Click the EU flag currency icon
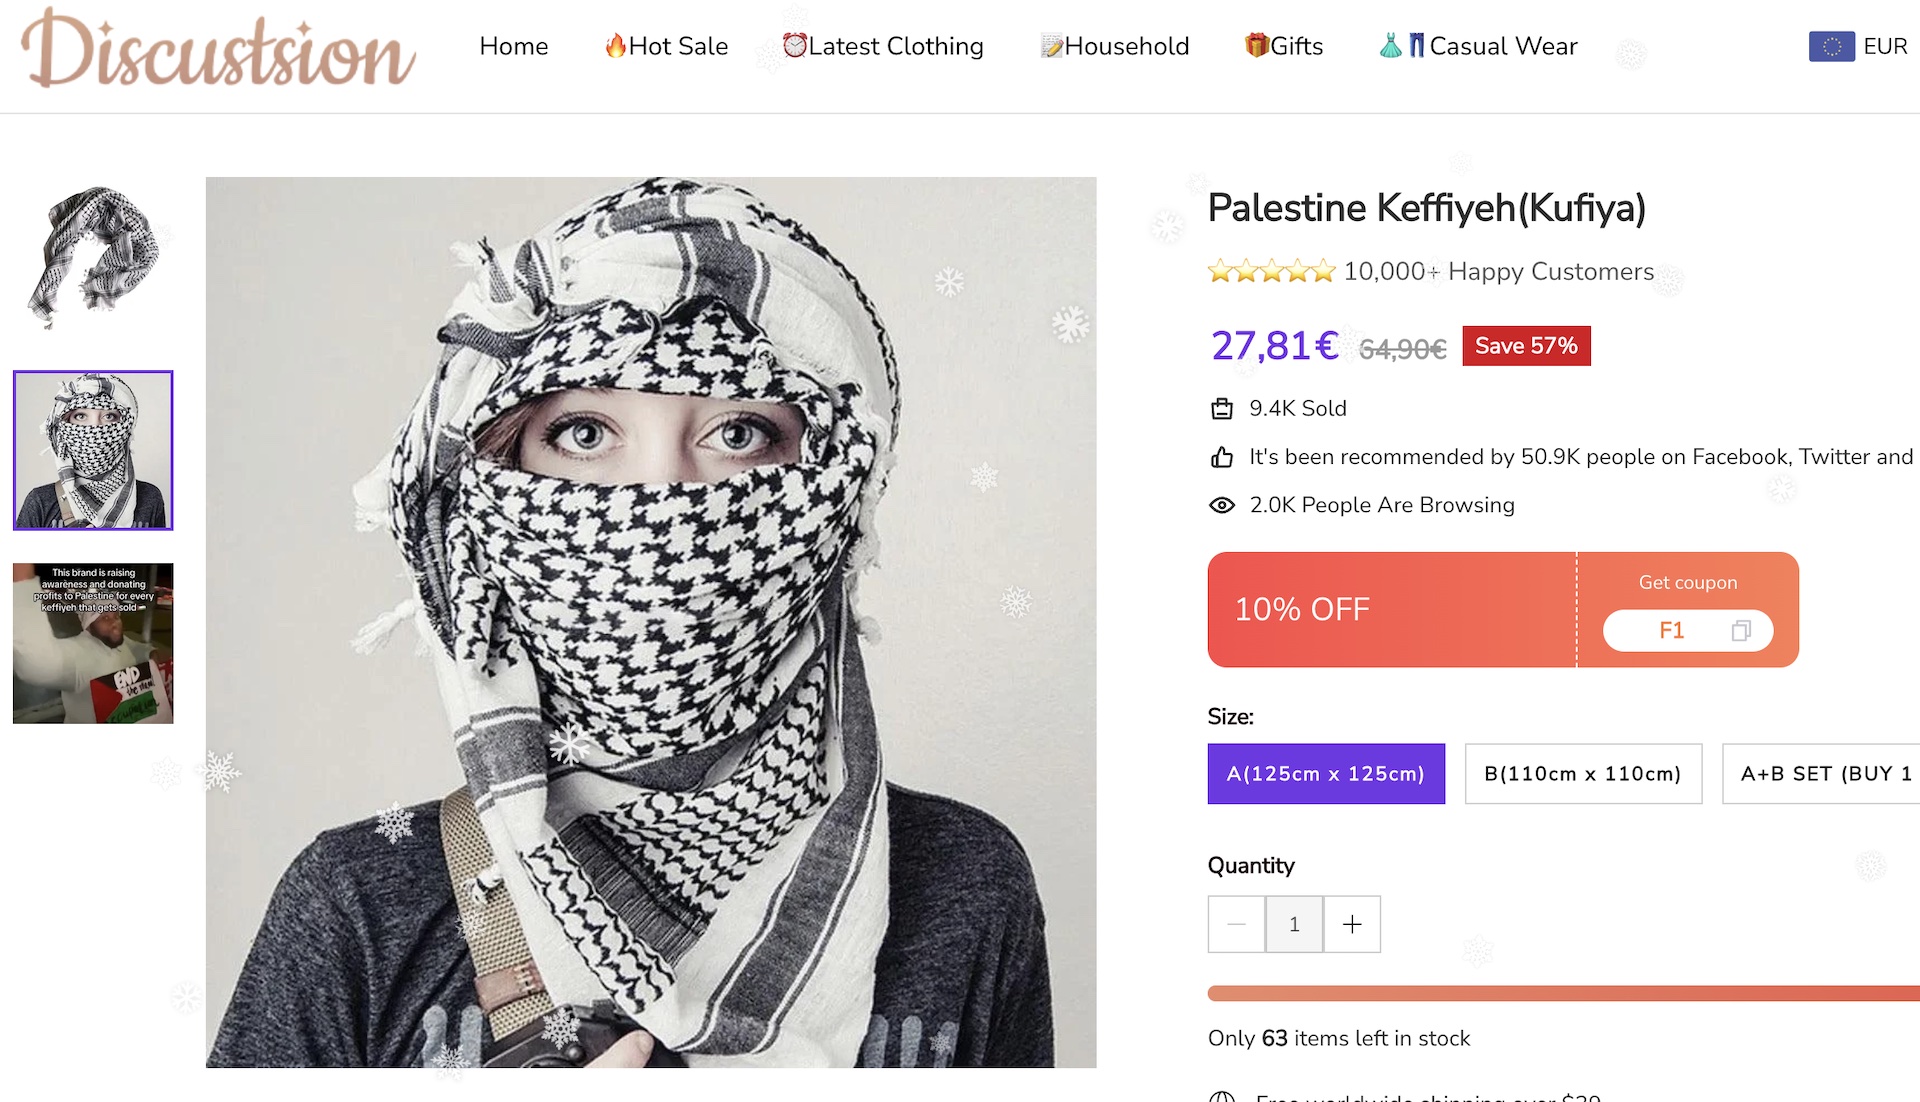The width and height of the screenshot is (1920, 1102). point(1831,46)
